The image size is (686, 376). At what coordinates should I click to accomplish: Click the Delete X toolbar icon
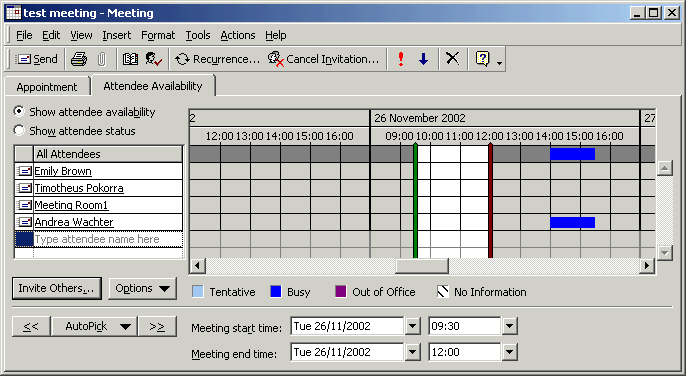tap(452, 58)
